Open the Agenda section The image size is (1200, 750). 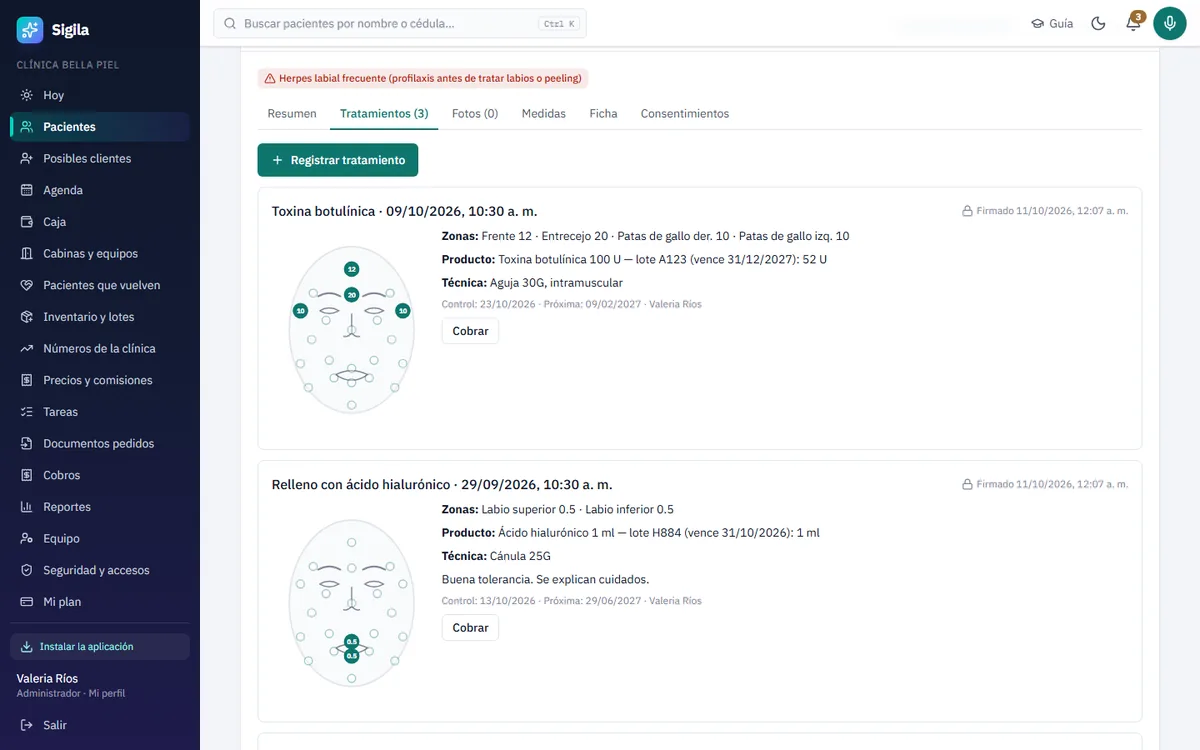(100, 190)
